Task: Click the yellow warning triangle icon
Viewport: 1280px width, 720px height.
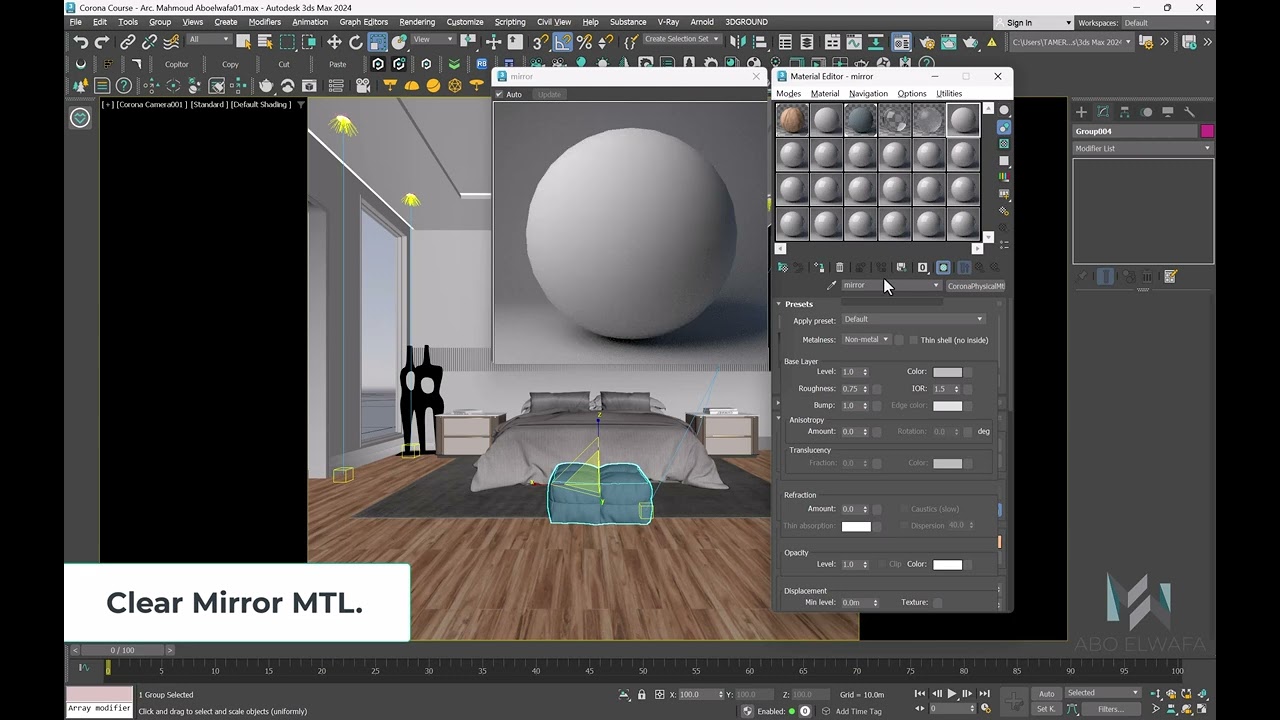Action: pos(992,42)
